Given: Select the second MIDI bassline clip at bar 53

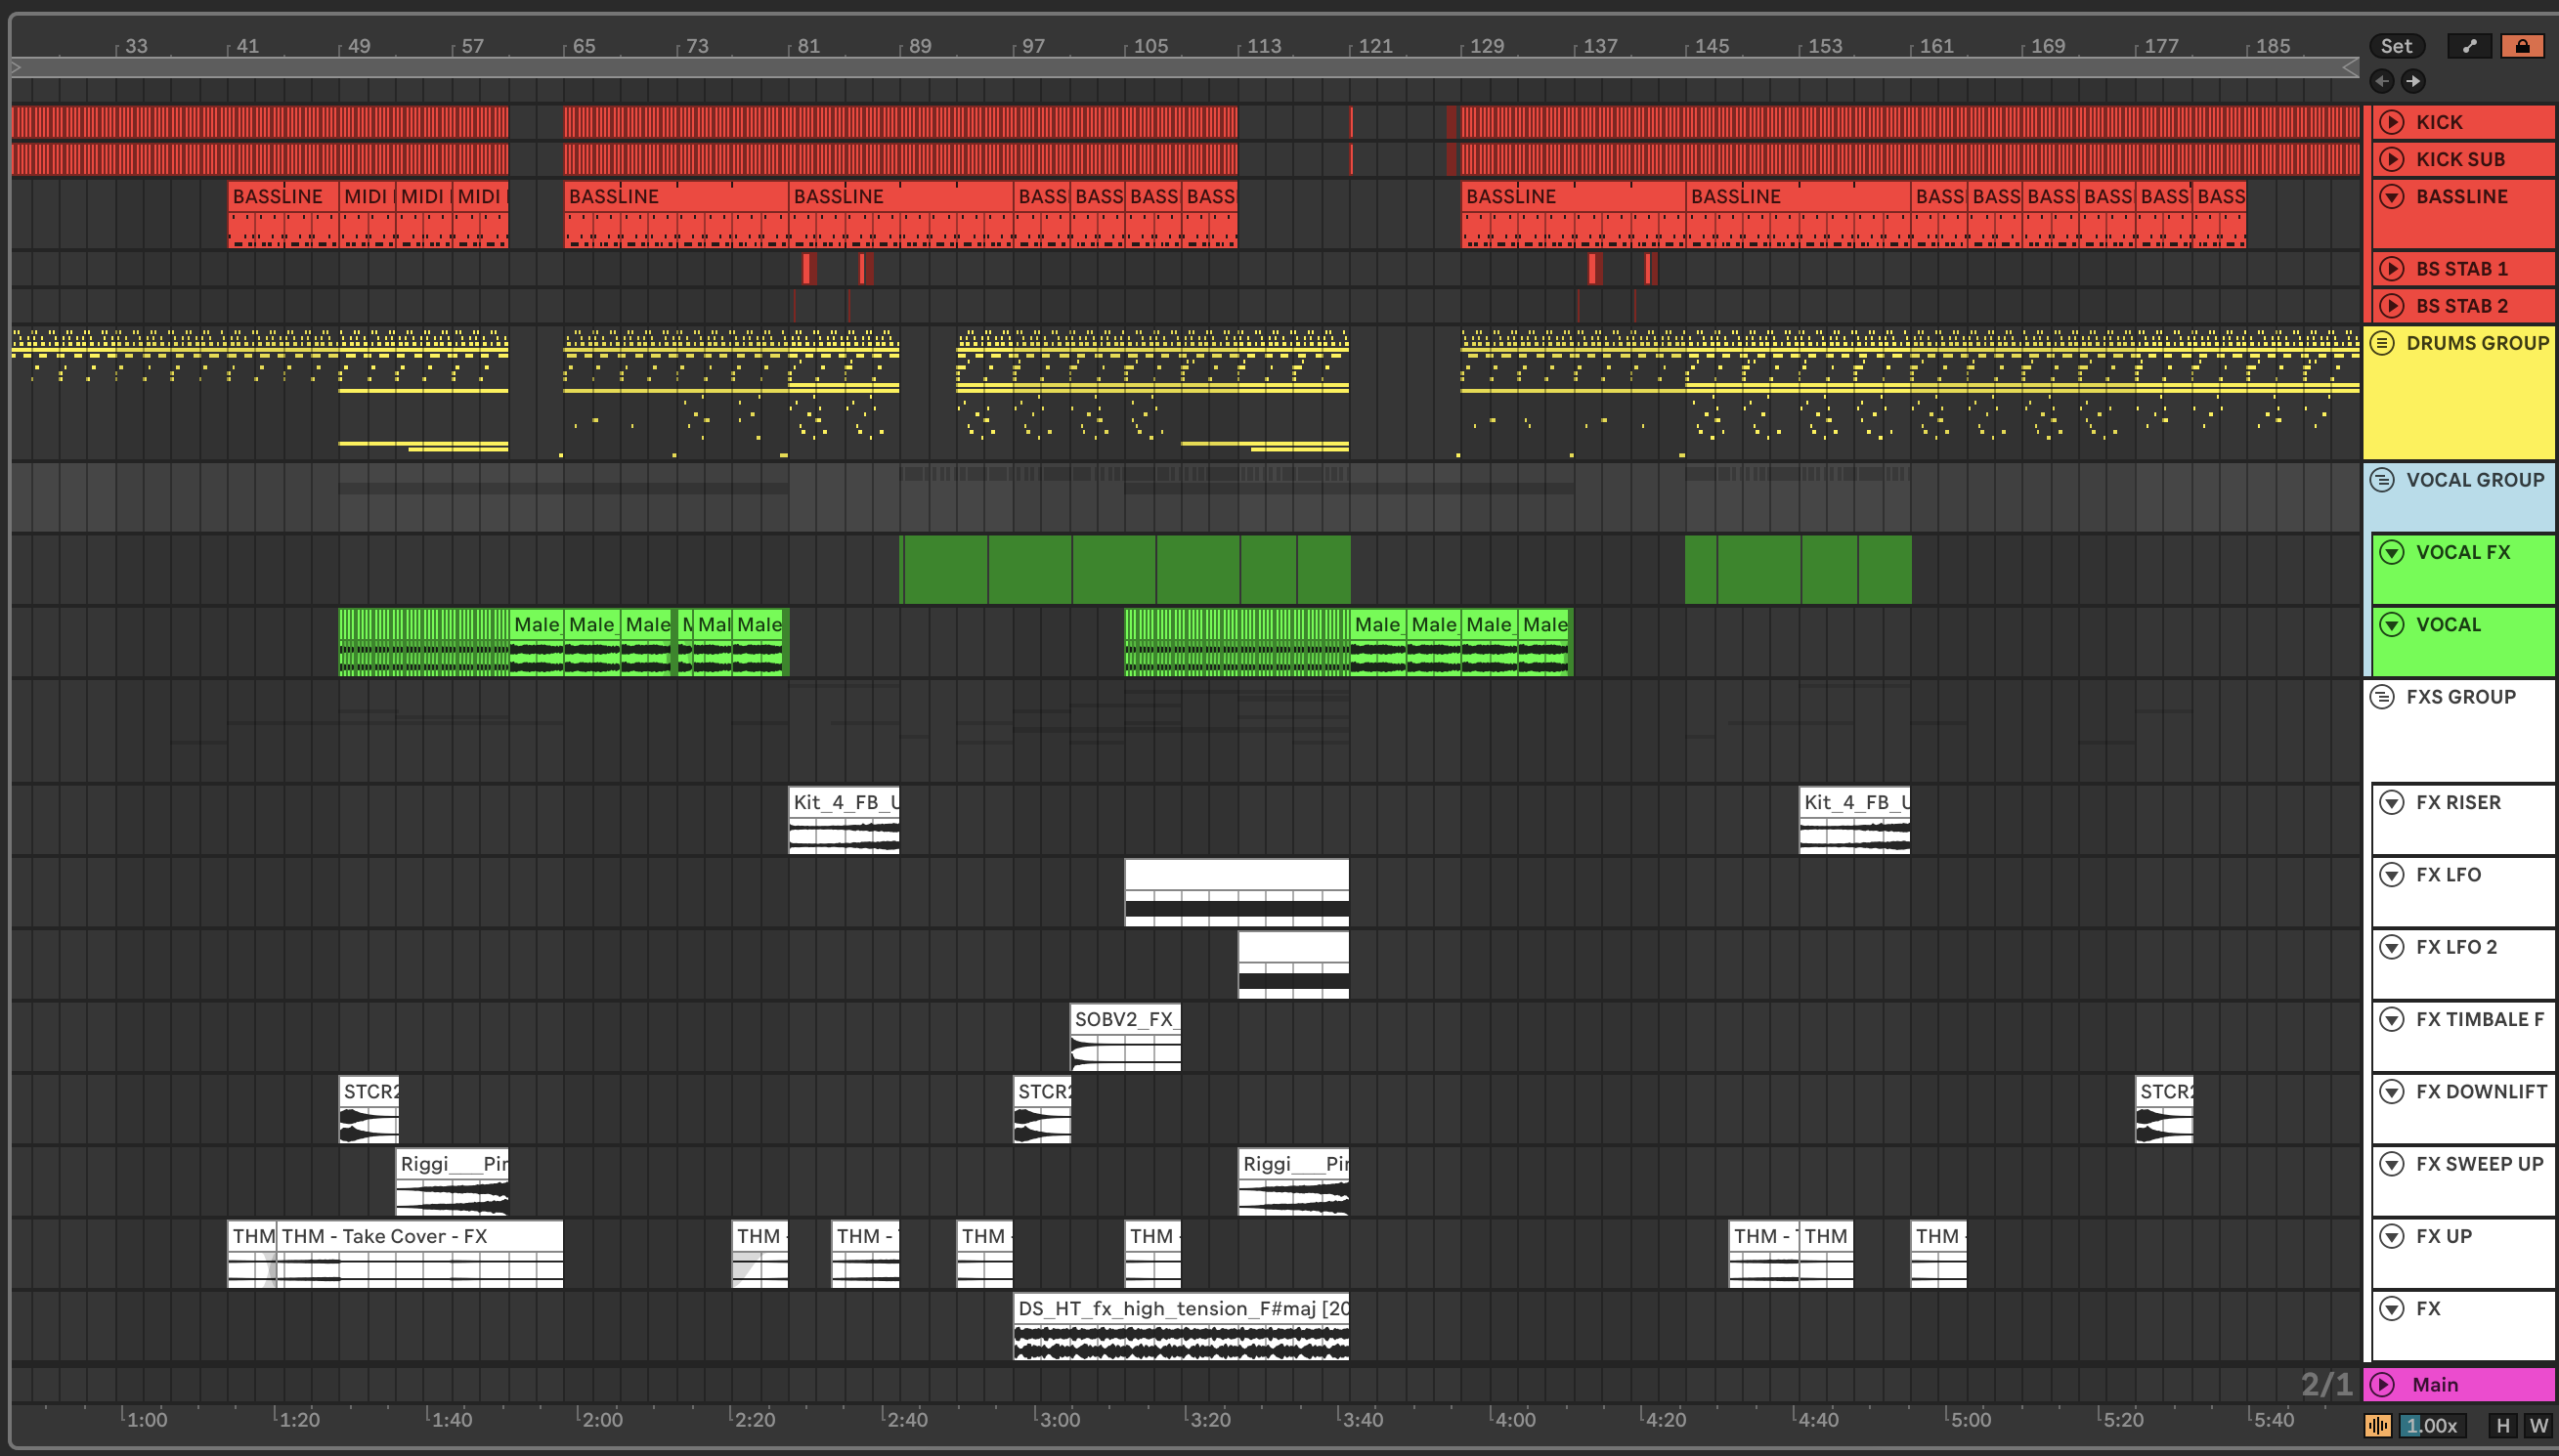Looking at the screenshot, I should [424, 214].
